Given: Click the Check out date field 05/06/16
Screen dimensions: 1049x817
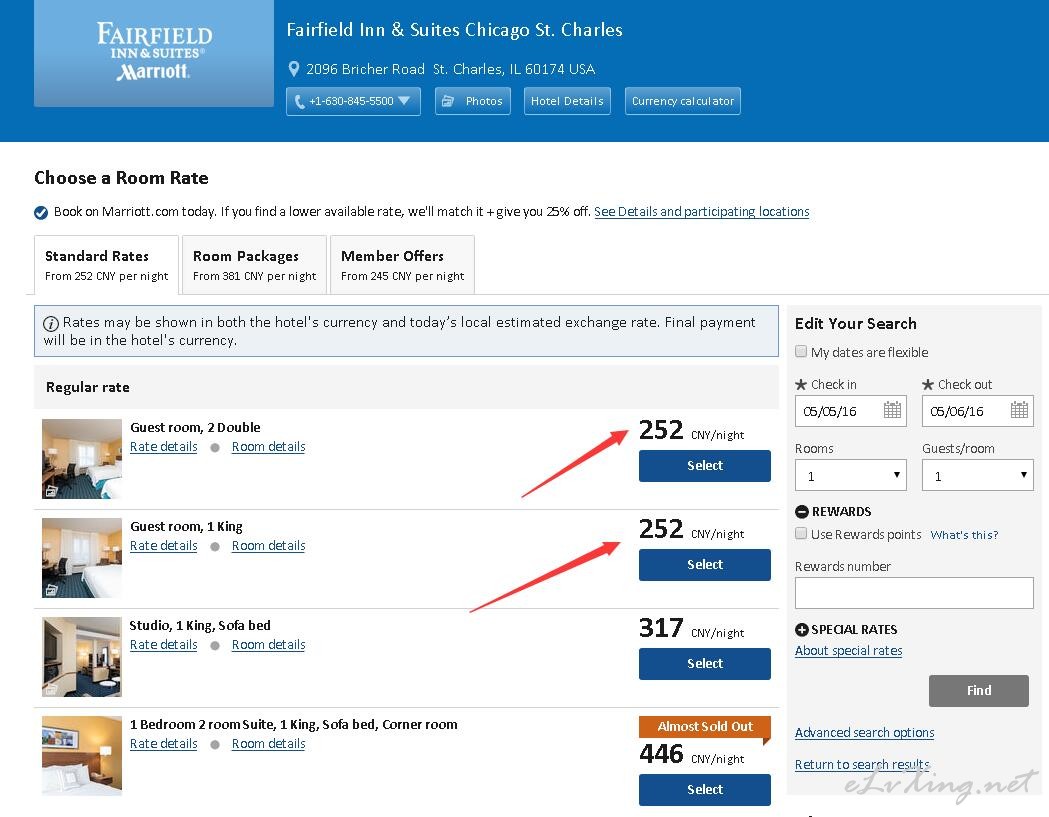Looking at the screenshot, I should [977, 411].
